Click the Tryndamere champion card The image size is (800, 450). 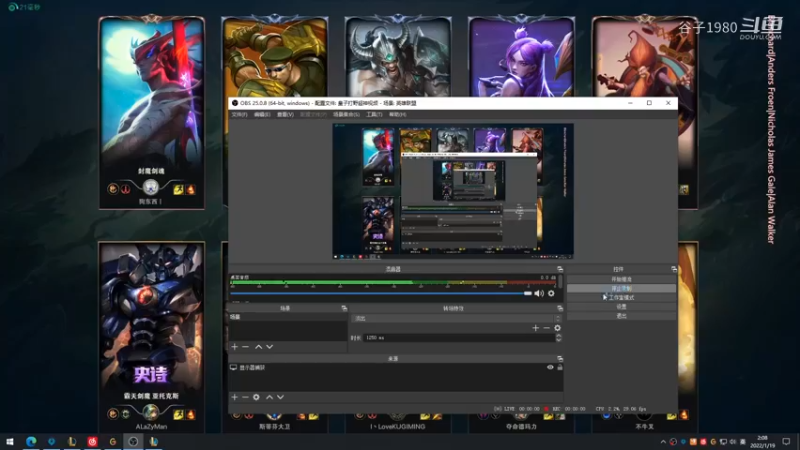[398, 56]
